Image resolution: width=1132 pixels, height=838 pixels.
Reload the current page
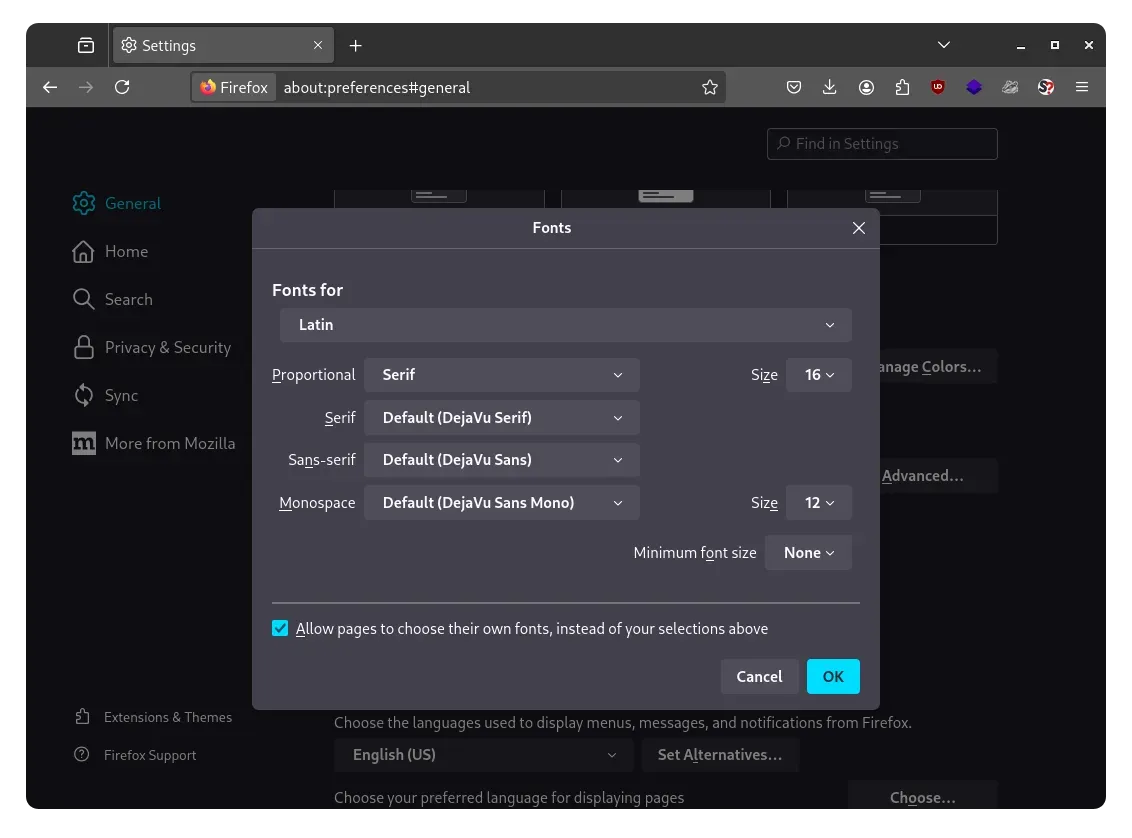[122, 87]
